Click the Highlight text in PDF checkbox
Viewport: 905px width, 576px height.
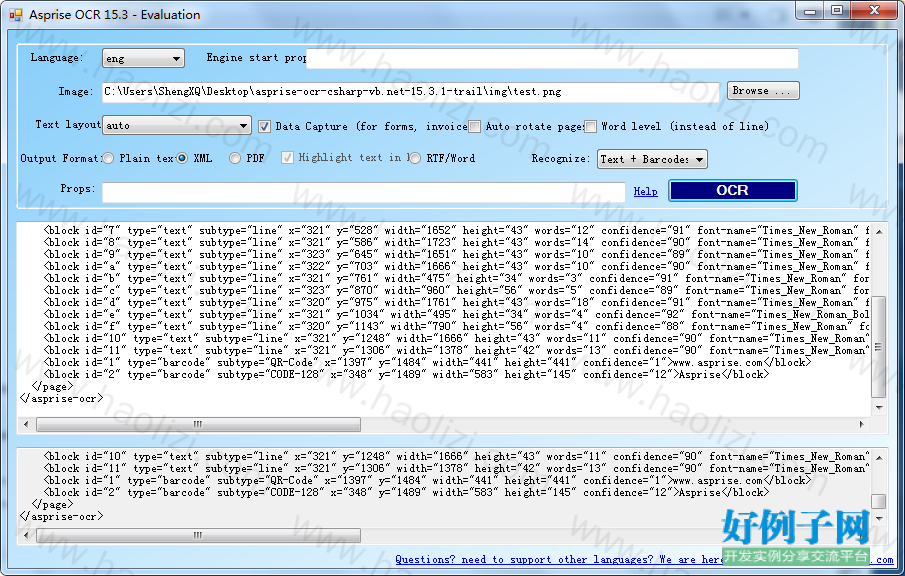click(287, 158)
